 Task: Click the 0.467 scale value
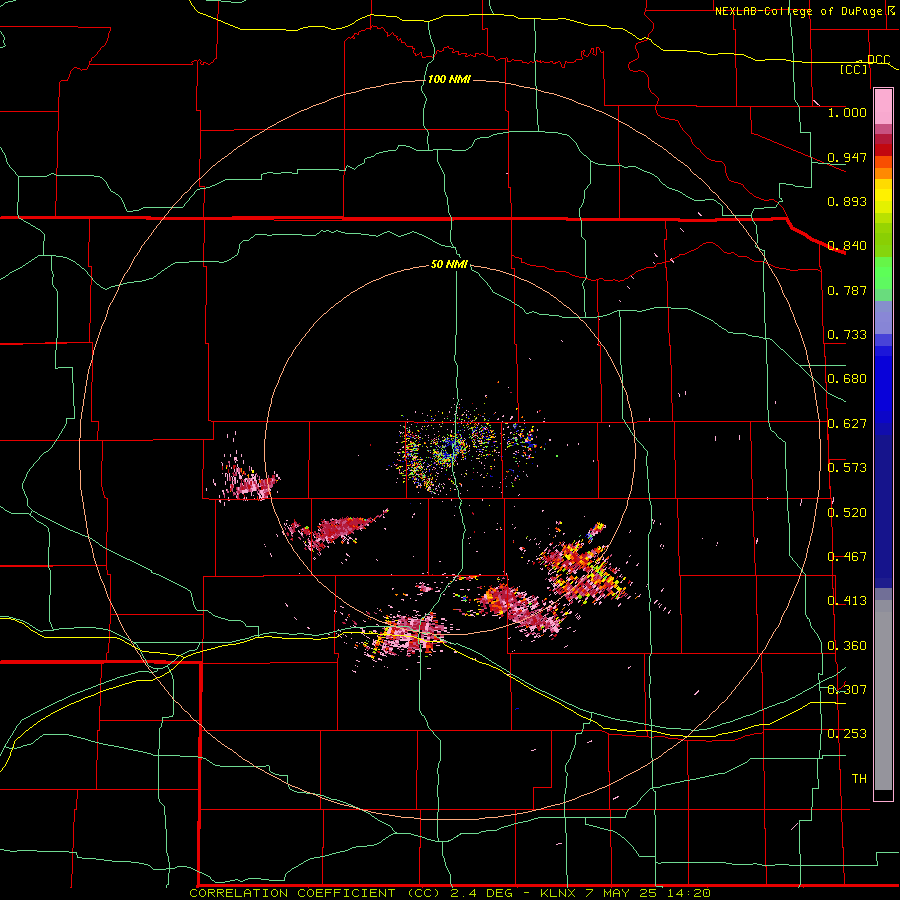(x=847, y=557)
